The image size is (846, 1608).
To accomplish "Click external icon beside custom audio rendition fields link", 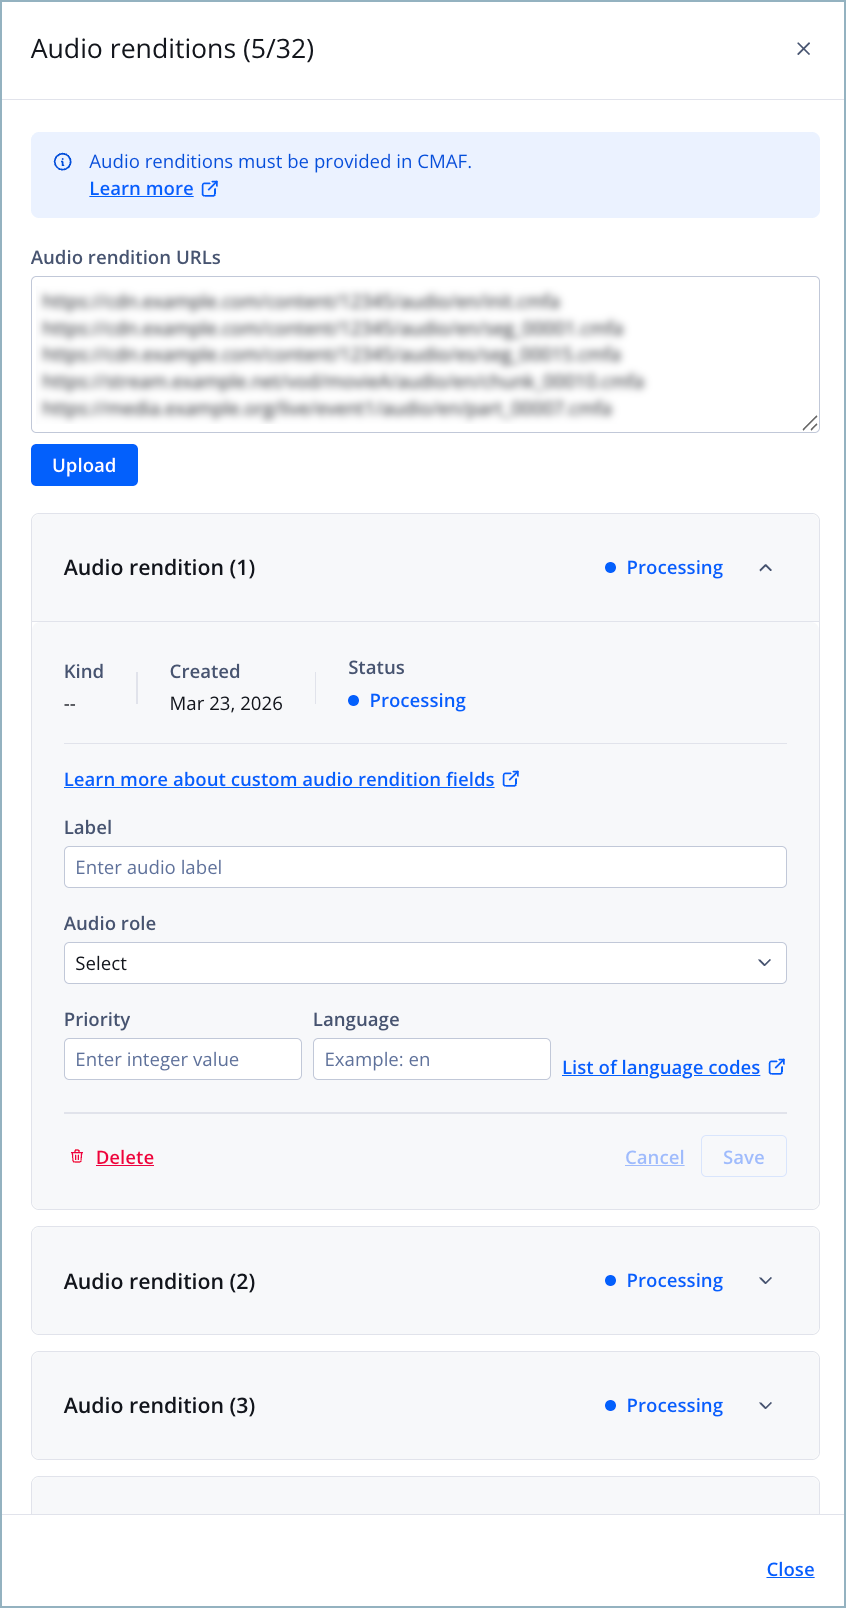I will [x=511, y=779].
